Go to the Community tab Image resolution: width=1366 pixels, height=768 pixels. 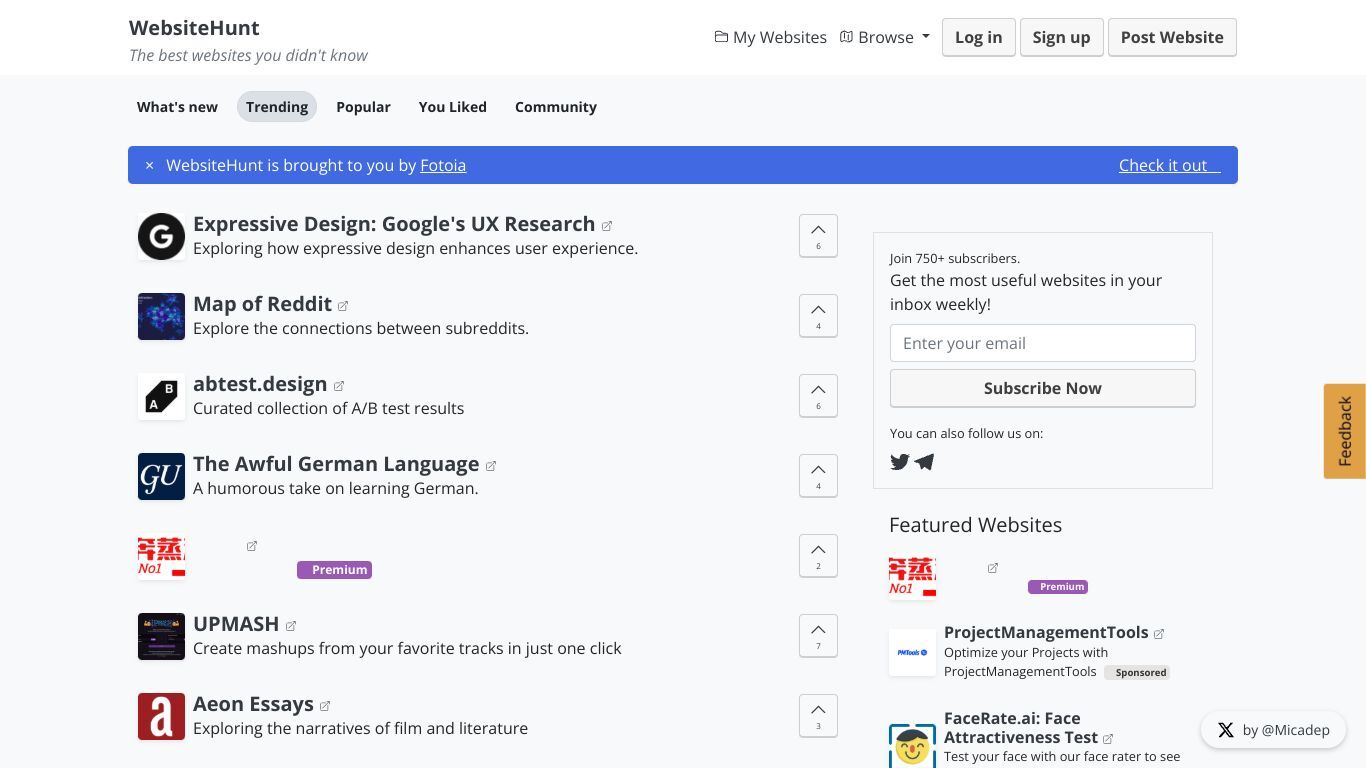(556, 107)
